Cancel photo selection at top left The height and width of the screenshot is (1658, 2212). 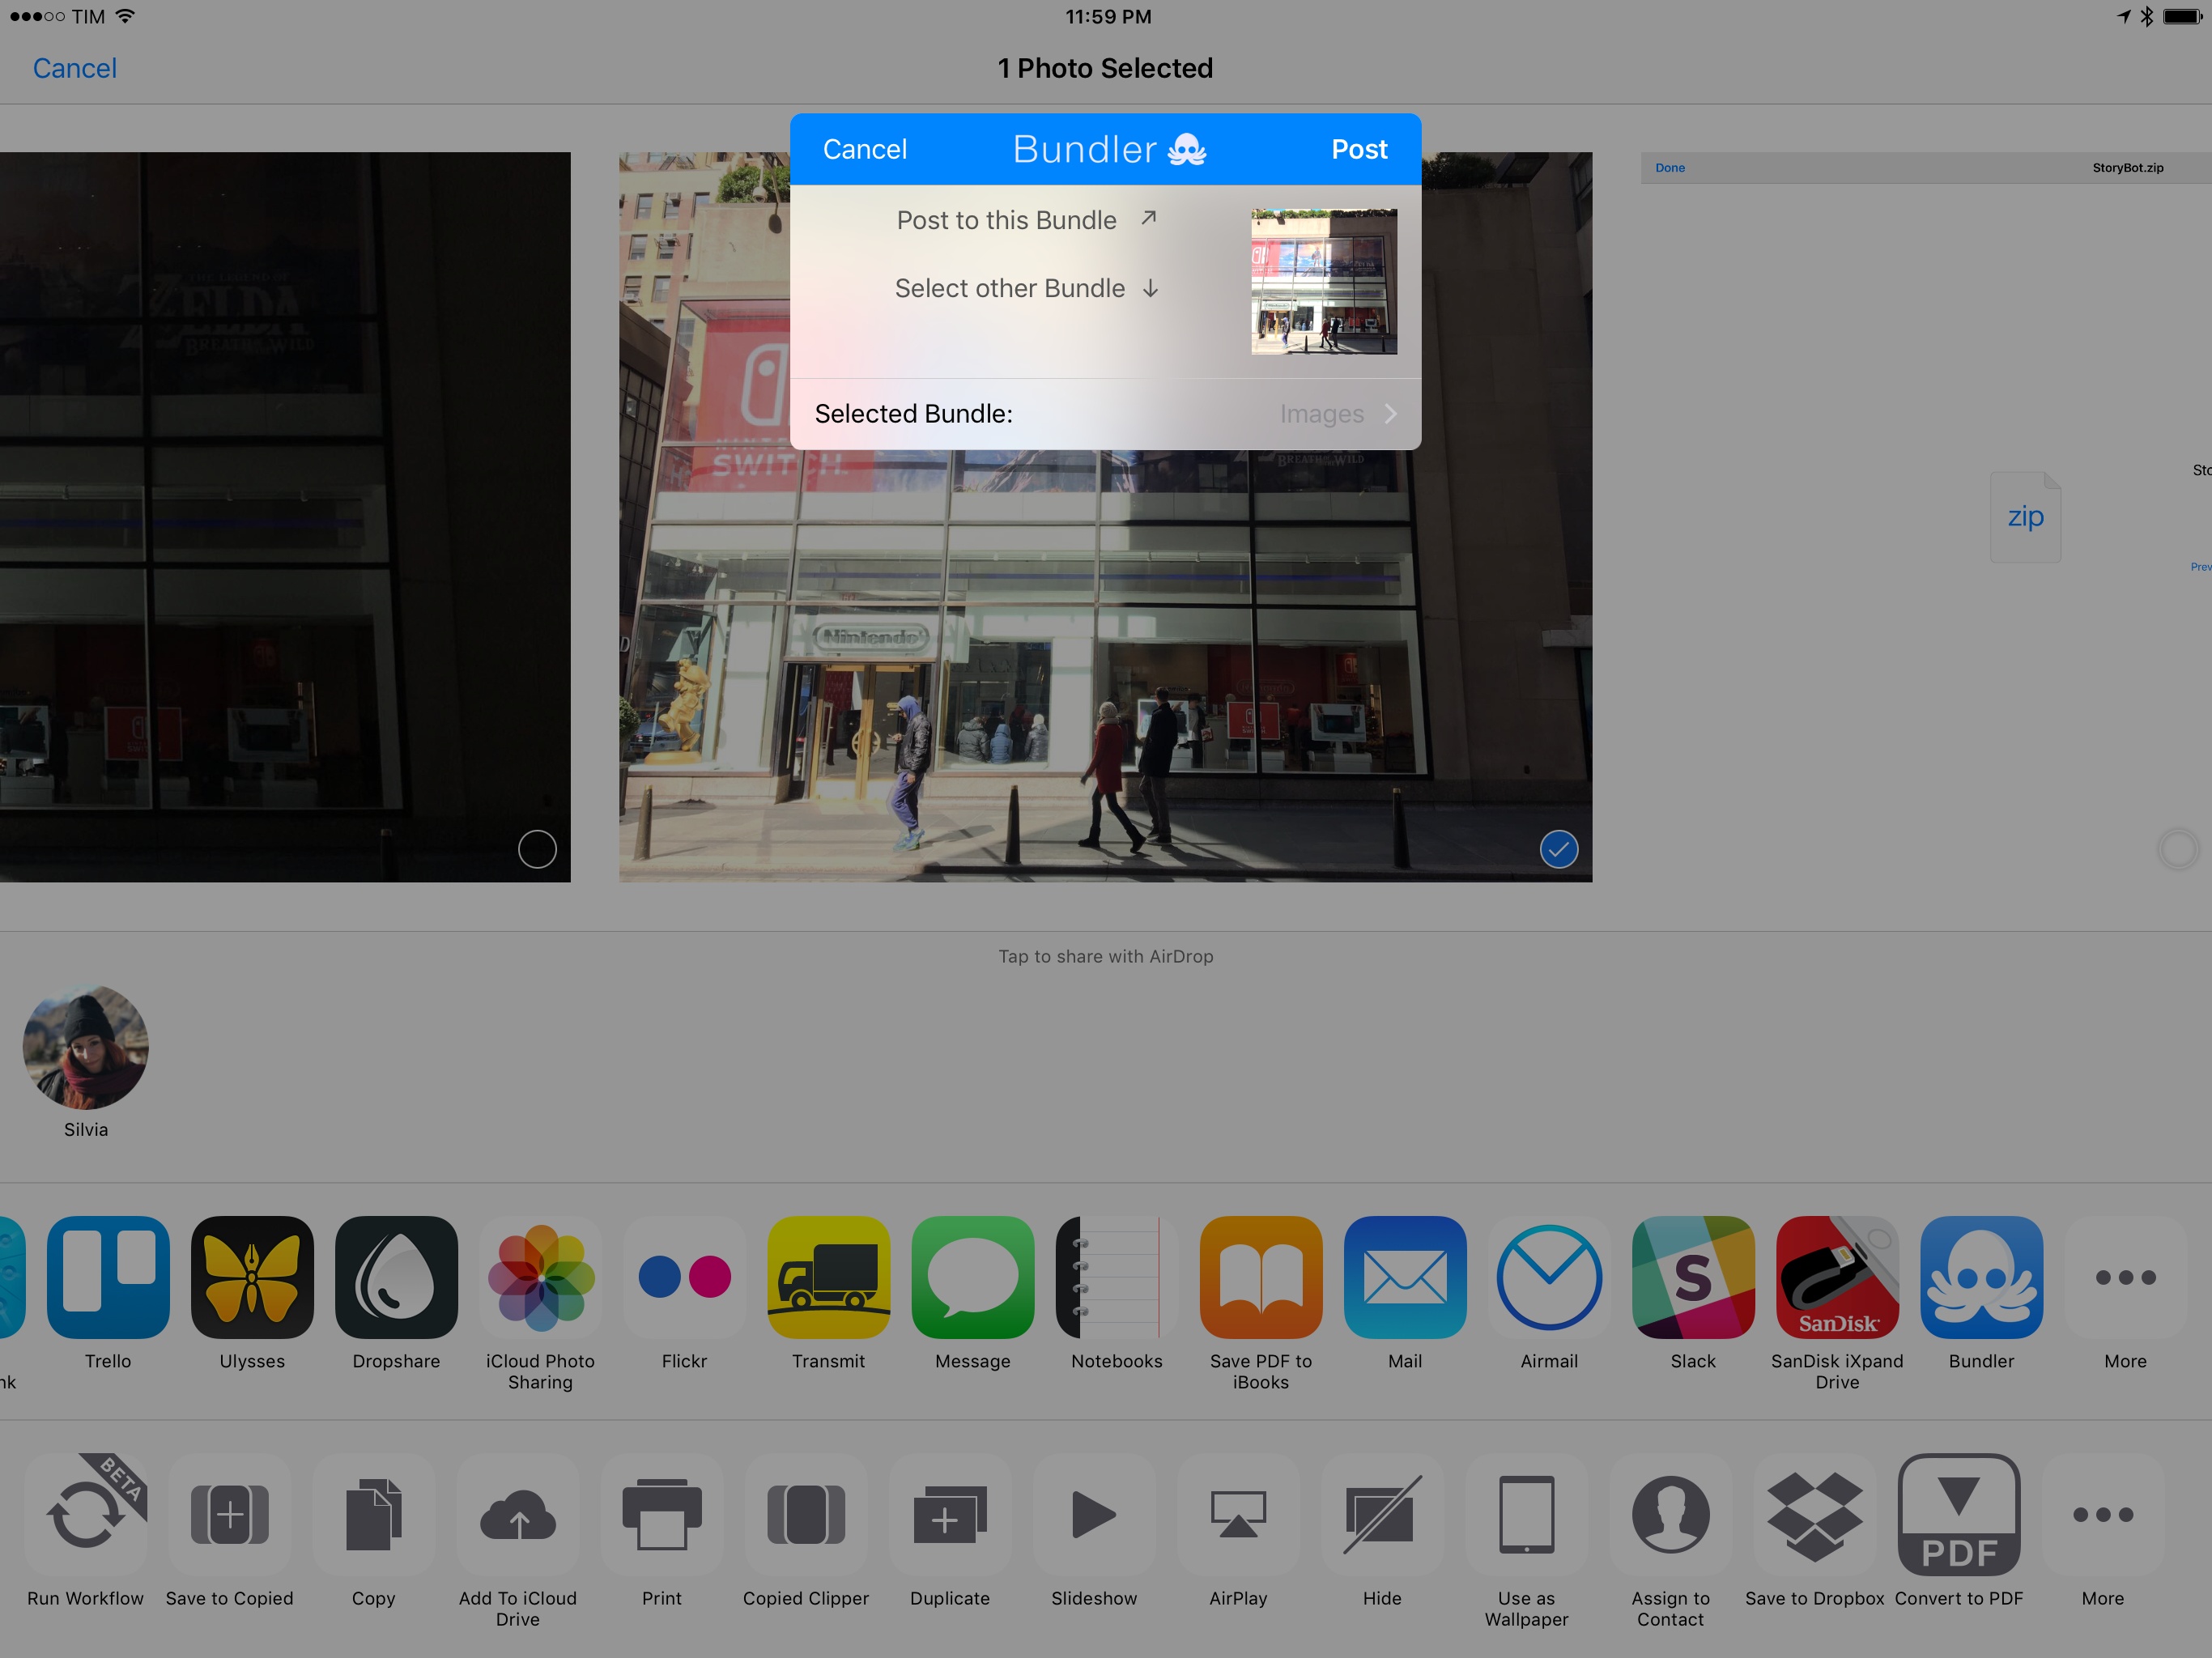(75, 68)
